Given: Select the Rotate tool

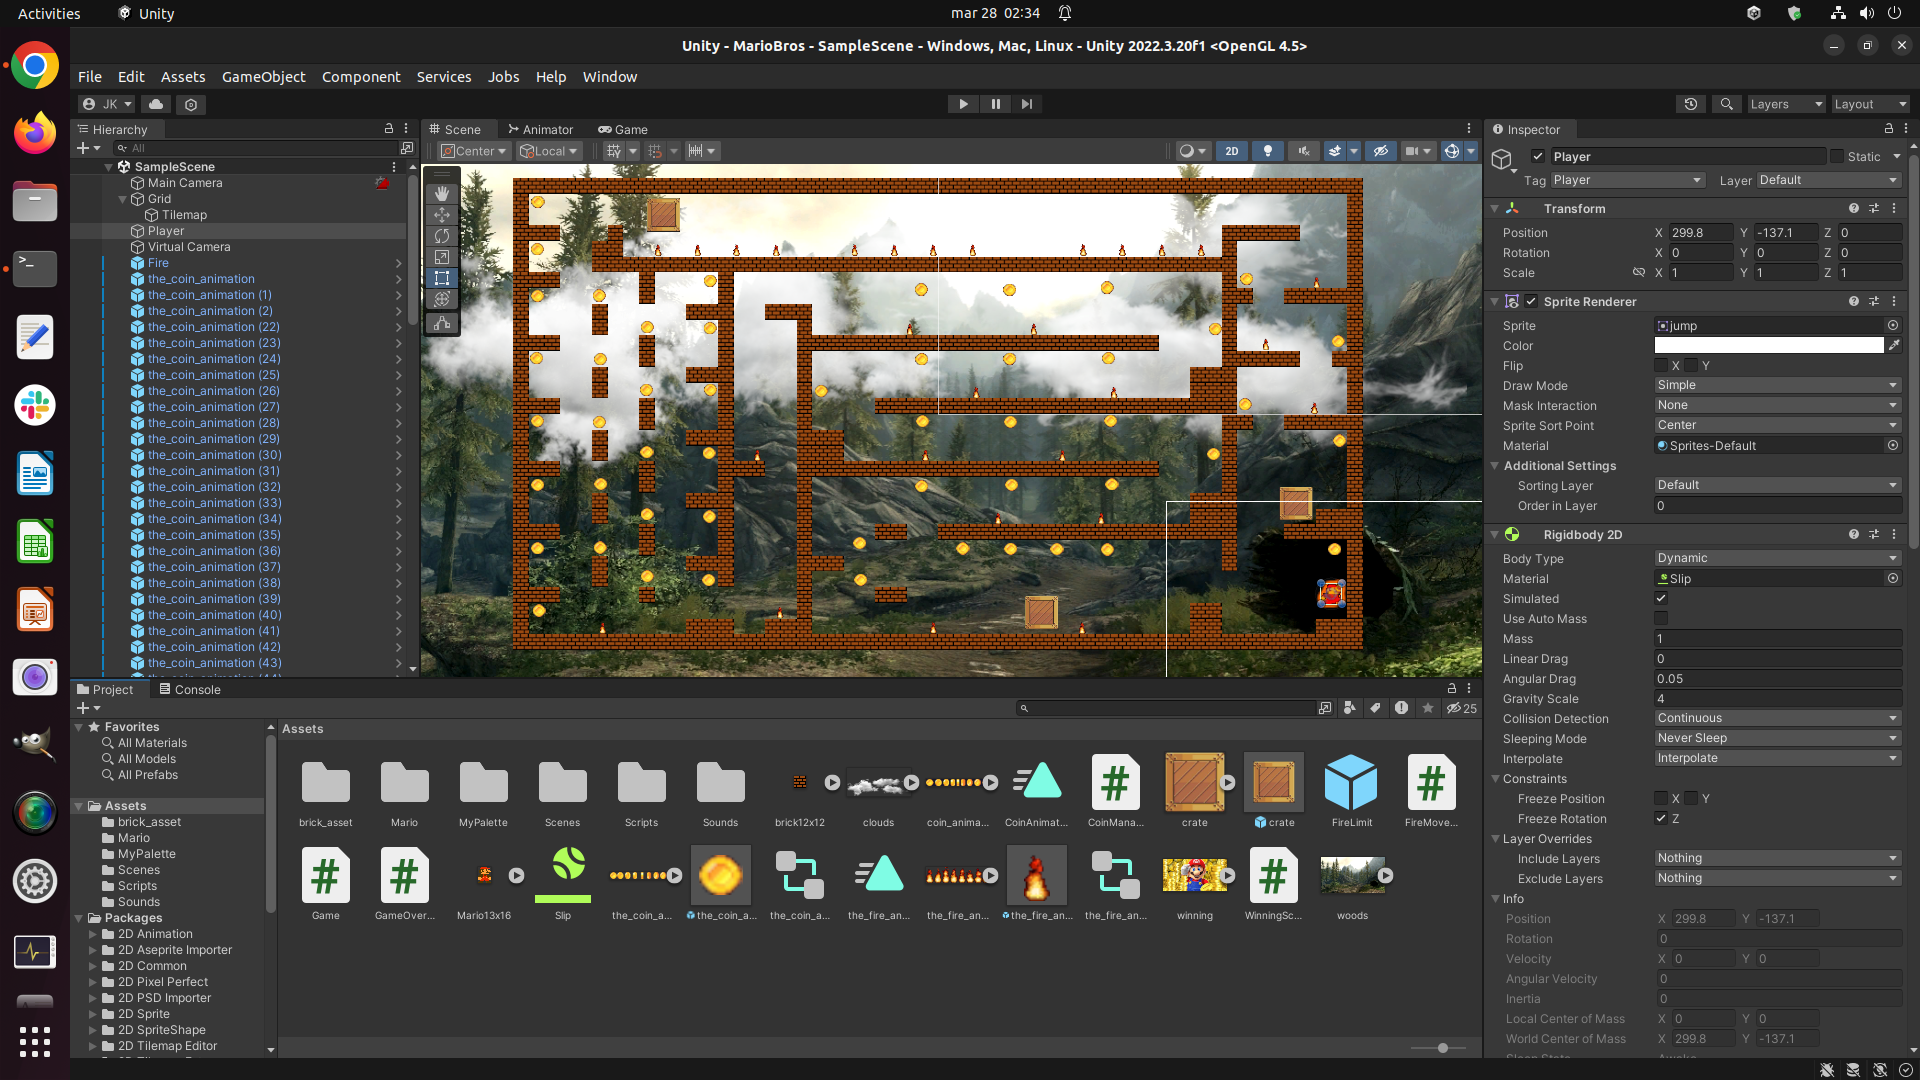Looking at the screenshot, I should (x=441, y=236).
